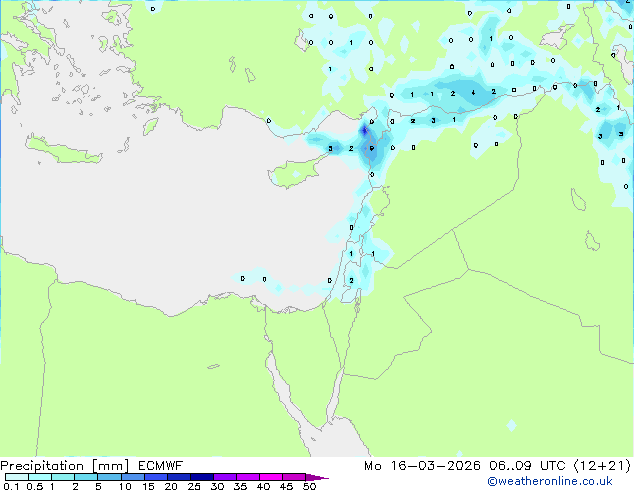
Task: Click the 'ECMWF' model label
Action: [161, 466]
